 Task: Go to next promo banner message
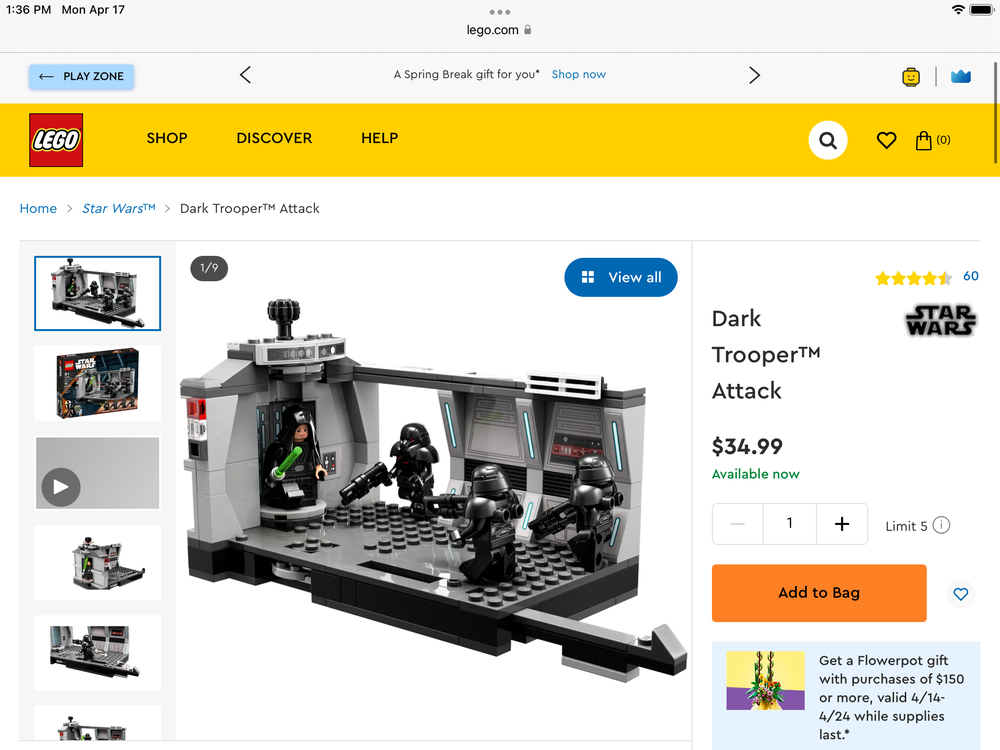pyautogui.click(x=754, y=75)
